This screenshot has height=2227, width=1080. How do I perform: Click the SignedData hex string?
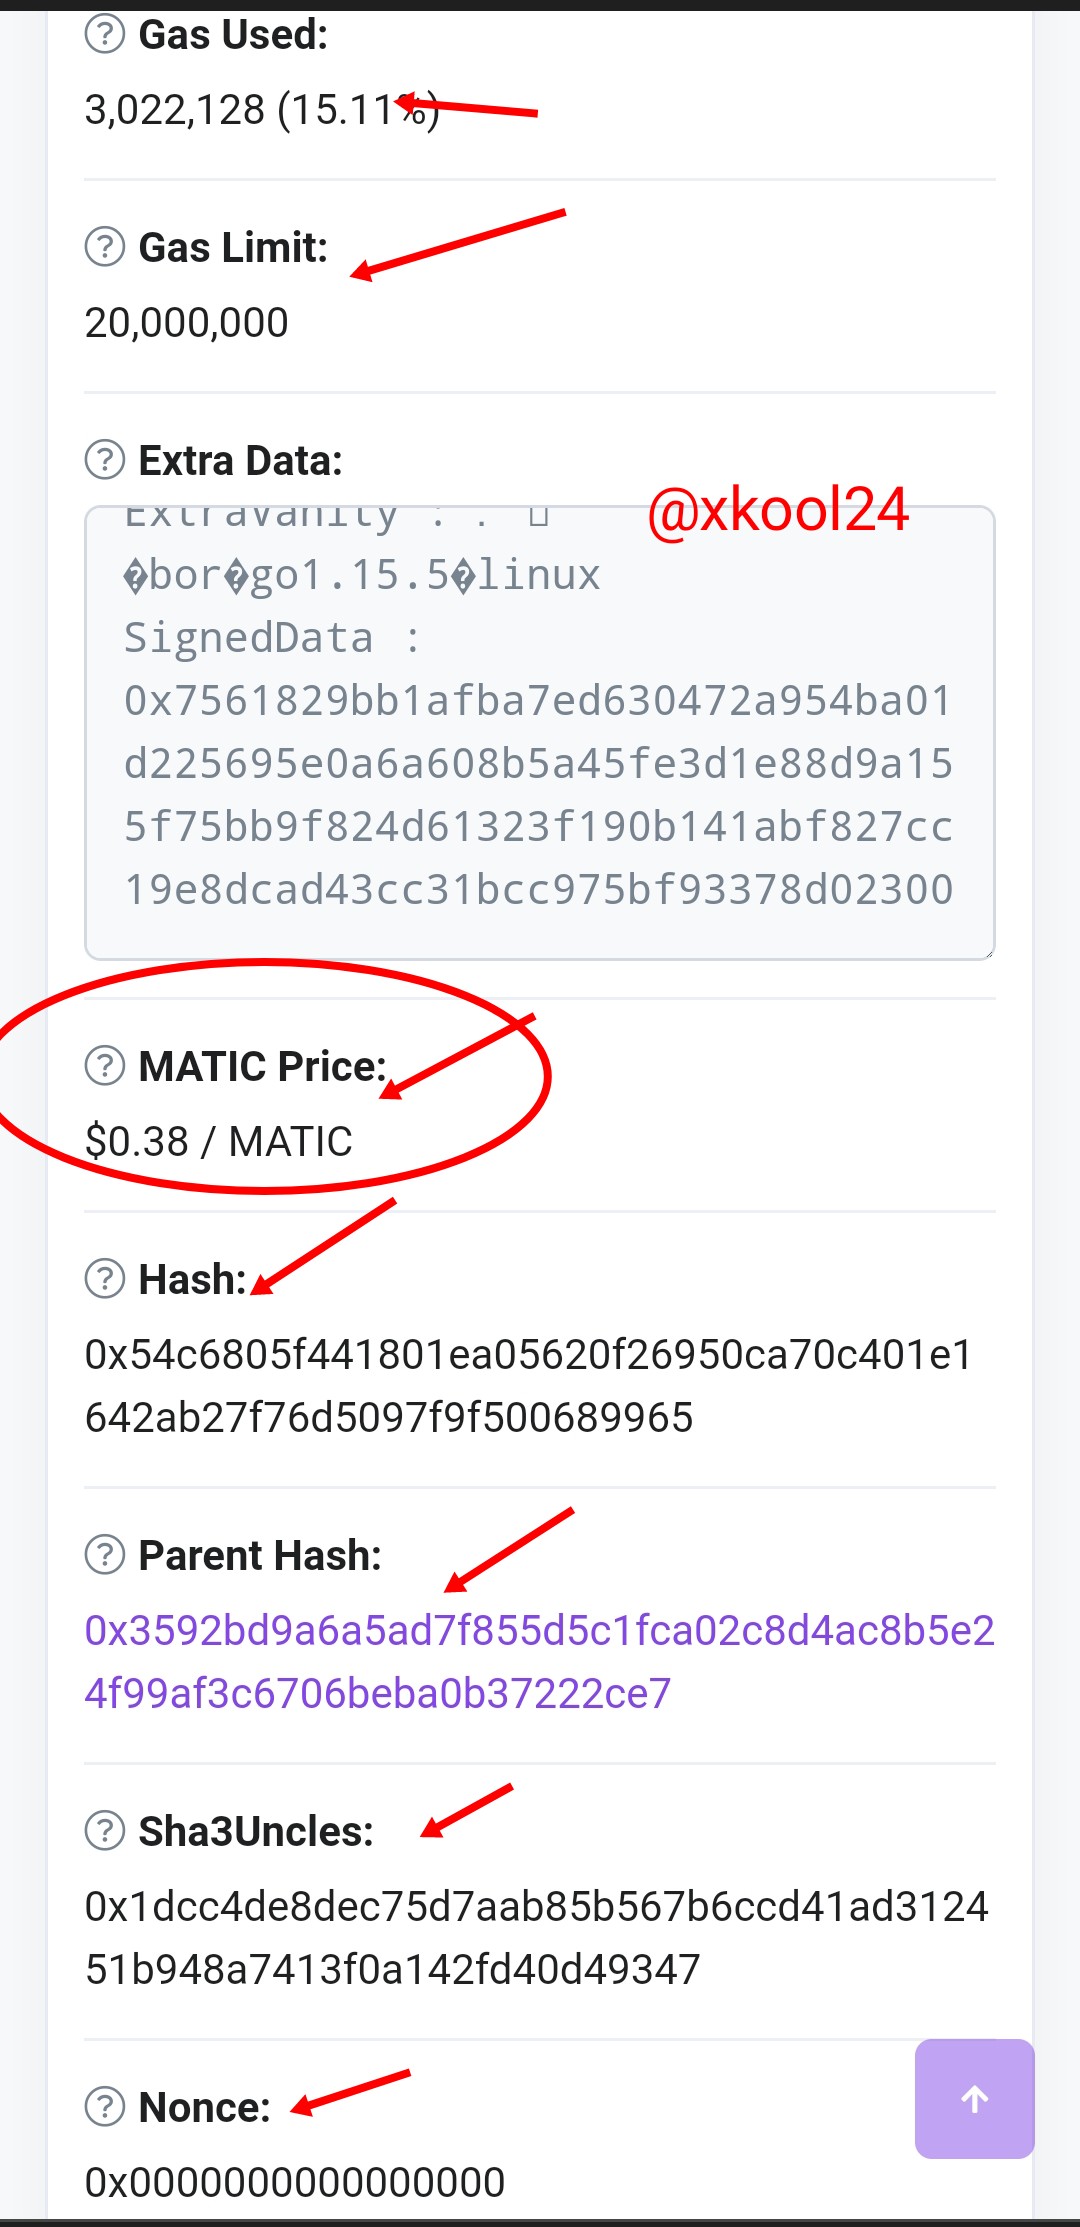coord(538,794)
